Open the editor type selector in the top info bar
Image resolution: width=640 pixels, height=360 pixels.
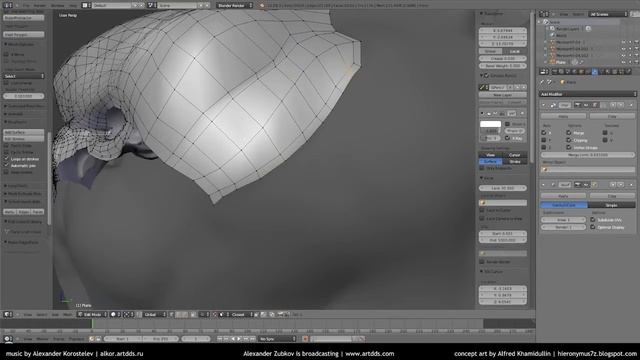(x=7, y=5)
